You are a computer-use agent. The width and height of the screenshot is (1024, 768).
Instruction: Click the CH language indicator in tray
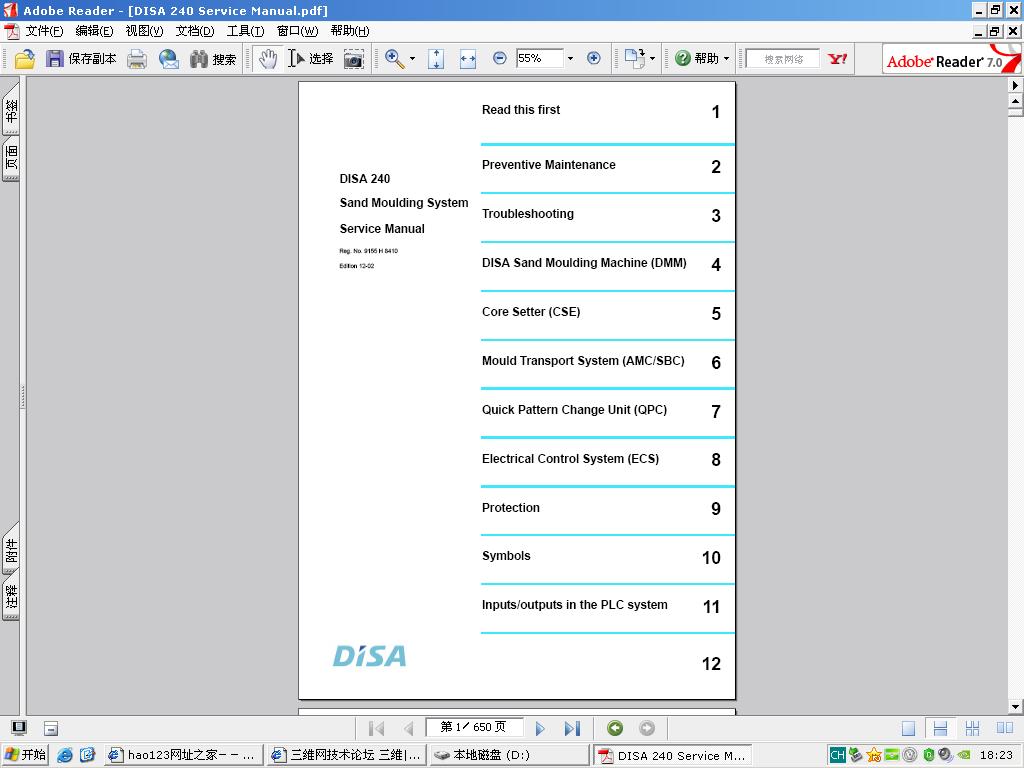tap(837, 755)
